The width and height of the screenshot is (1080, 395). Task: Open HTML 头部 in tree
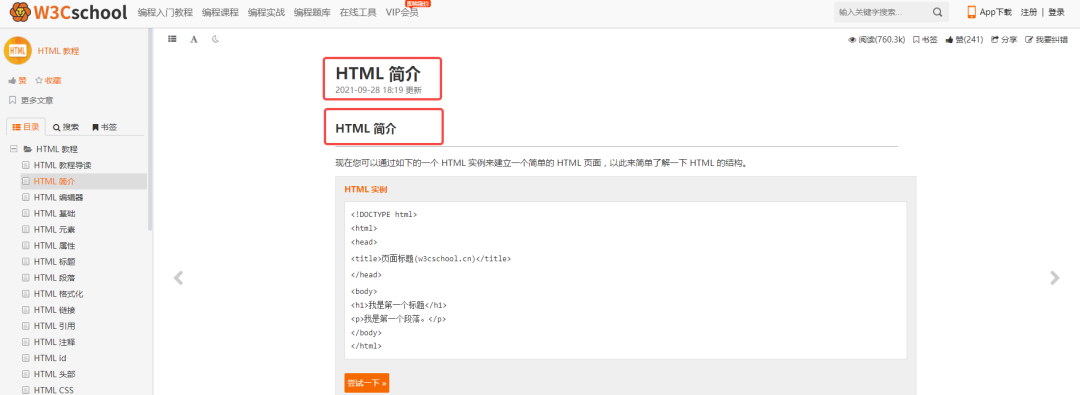click(54, 374)
